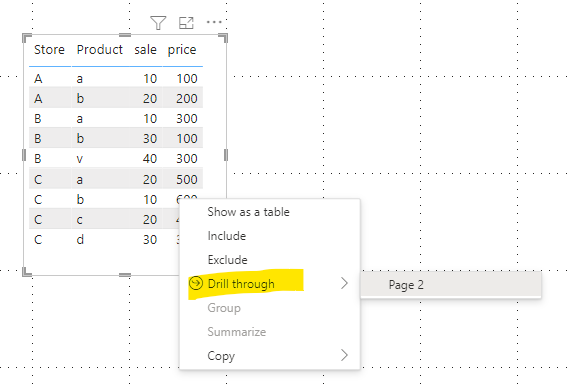This screenshot has height=386, width=572.
Task: Select Product cell d
Action: 80,239
